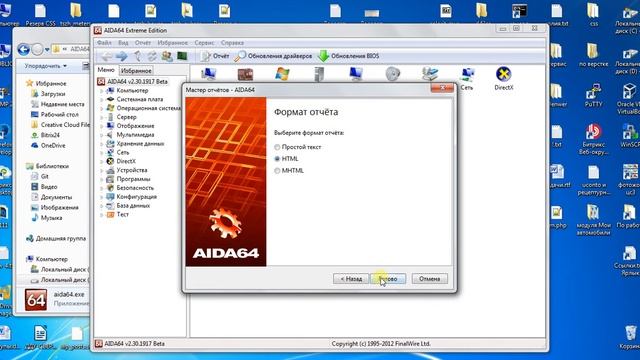Screen dimensions: 640x360
Task: Expand the Программы tree node
Action: (x=102, y=179)
